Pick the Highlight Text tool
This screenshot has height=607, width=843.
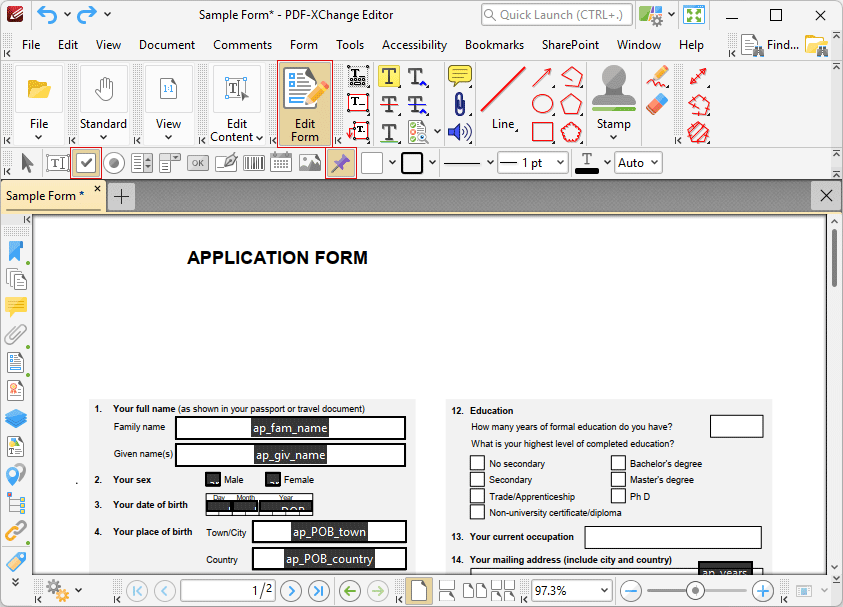[389, 76]
